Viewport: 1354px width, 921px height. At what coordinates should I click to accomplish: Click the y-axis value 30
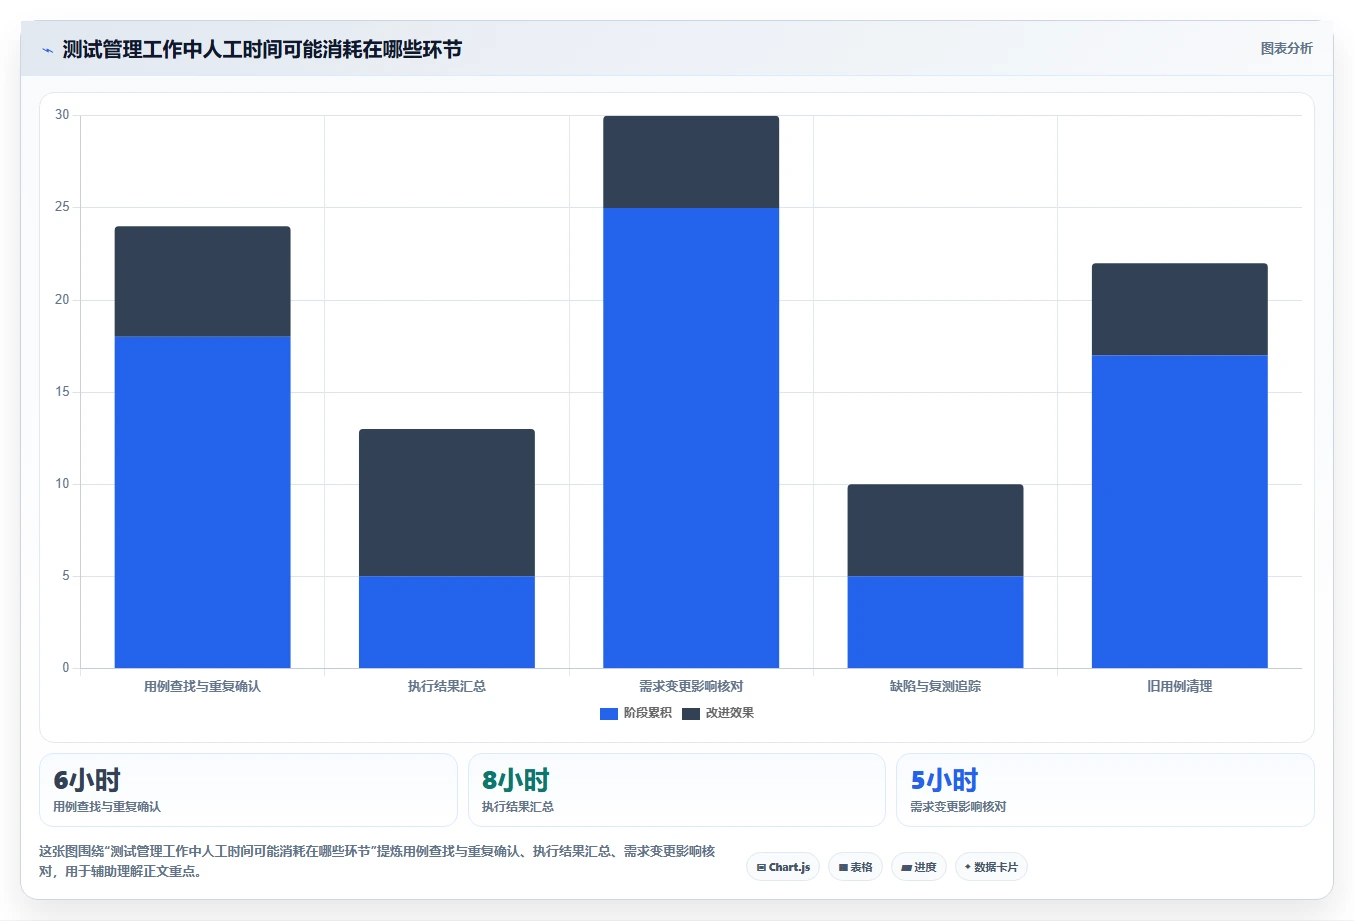click(x=62, y=115)
